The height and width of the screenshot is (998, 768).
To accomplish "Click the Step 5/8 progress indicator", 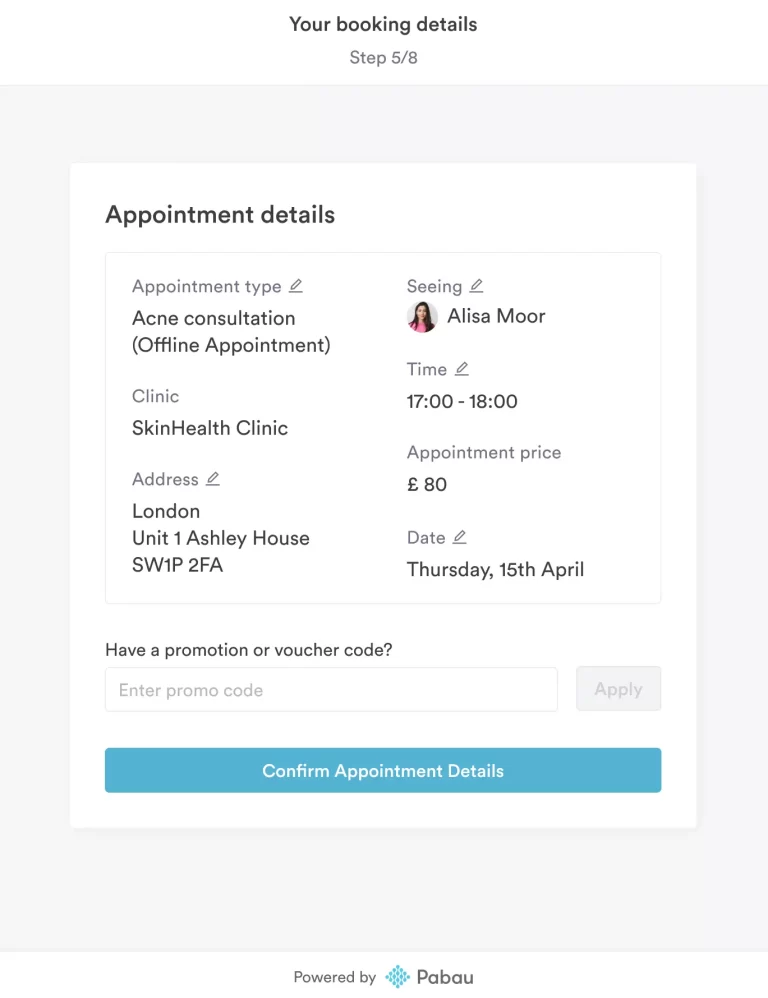I will (x=383, y=58).
